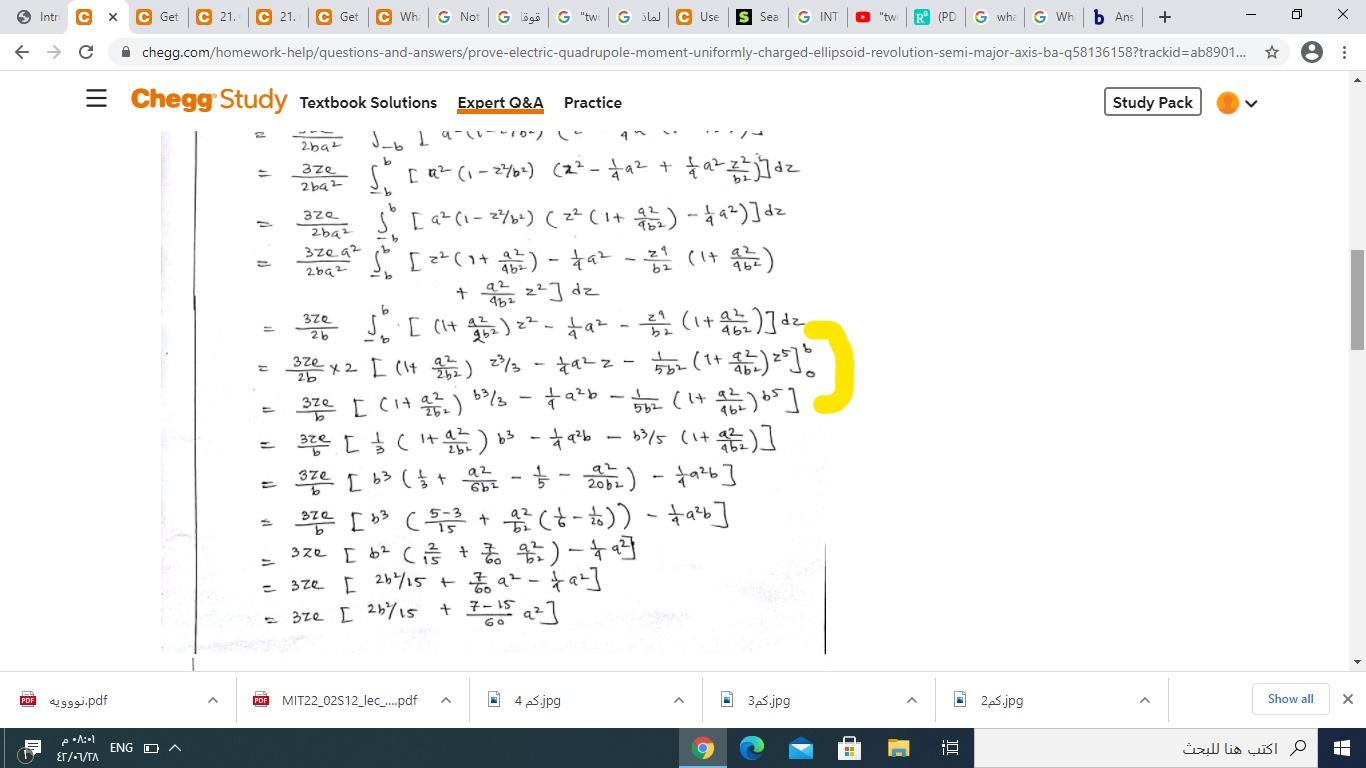Expand options for the MIT22_02S12 PDF download
The image size is (1366, 768).
tap(445, 700)
